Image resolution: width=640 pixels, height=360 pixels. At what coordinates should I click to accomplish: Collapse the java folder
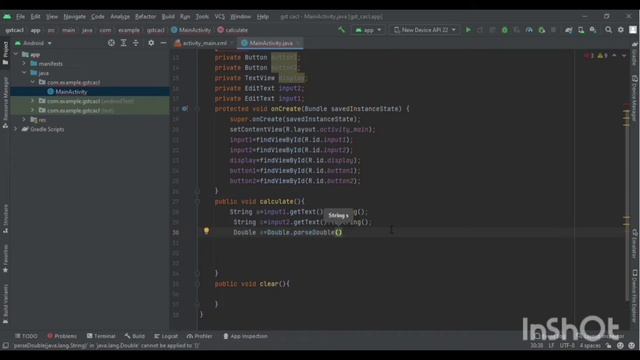tap(24, 73)
